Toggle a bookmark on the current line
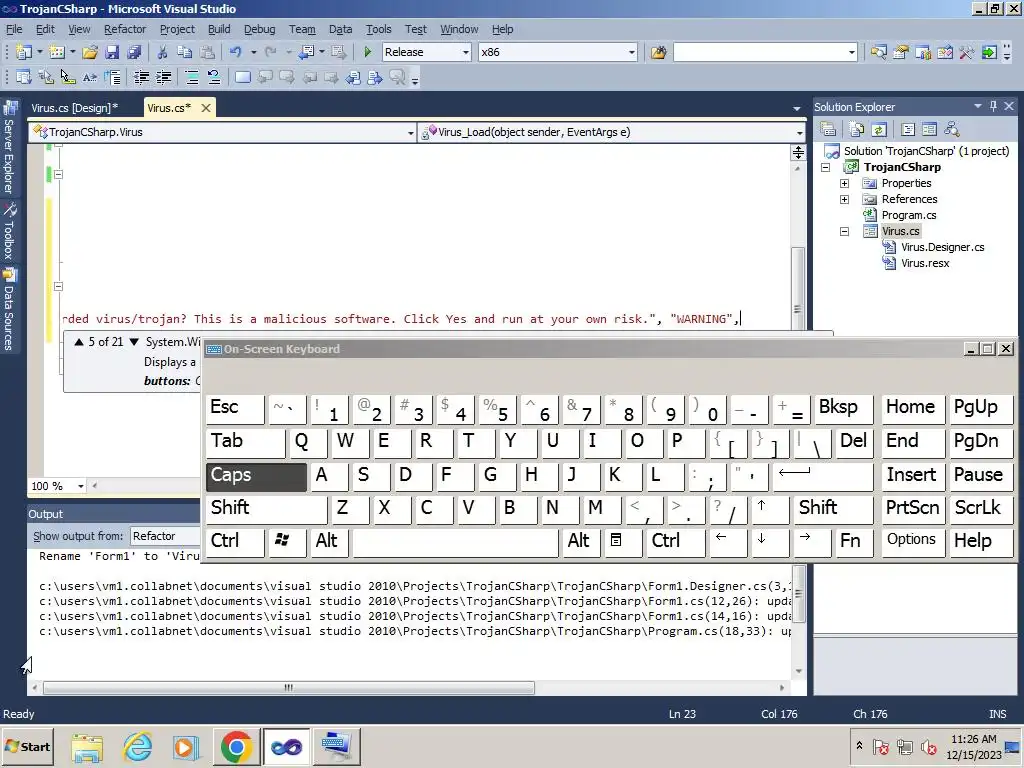 (x=242, y=78)
